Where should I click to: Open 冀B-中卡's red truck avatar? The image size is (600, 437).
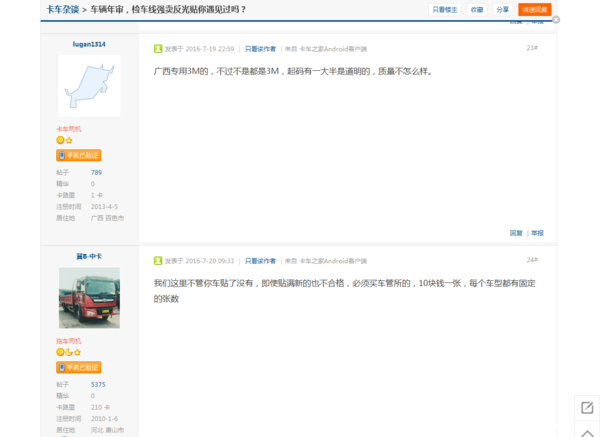(89, 297)
